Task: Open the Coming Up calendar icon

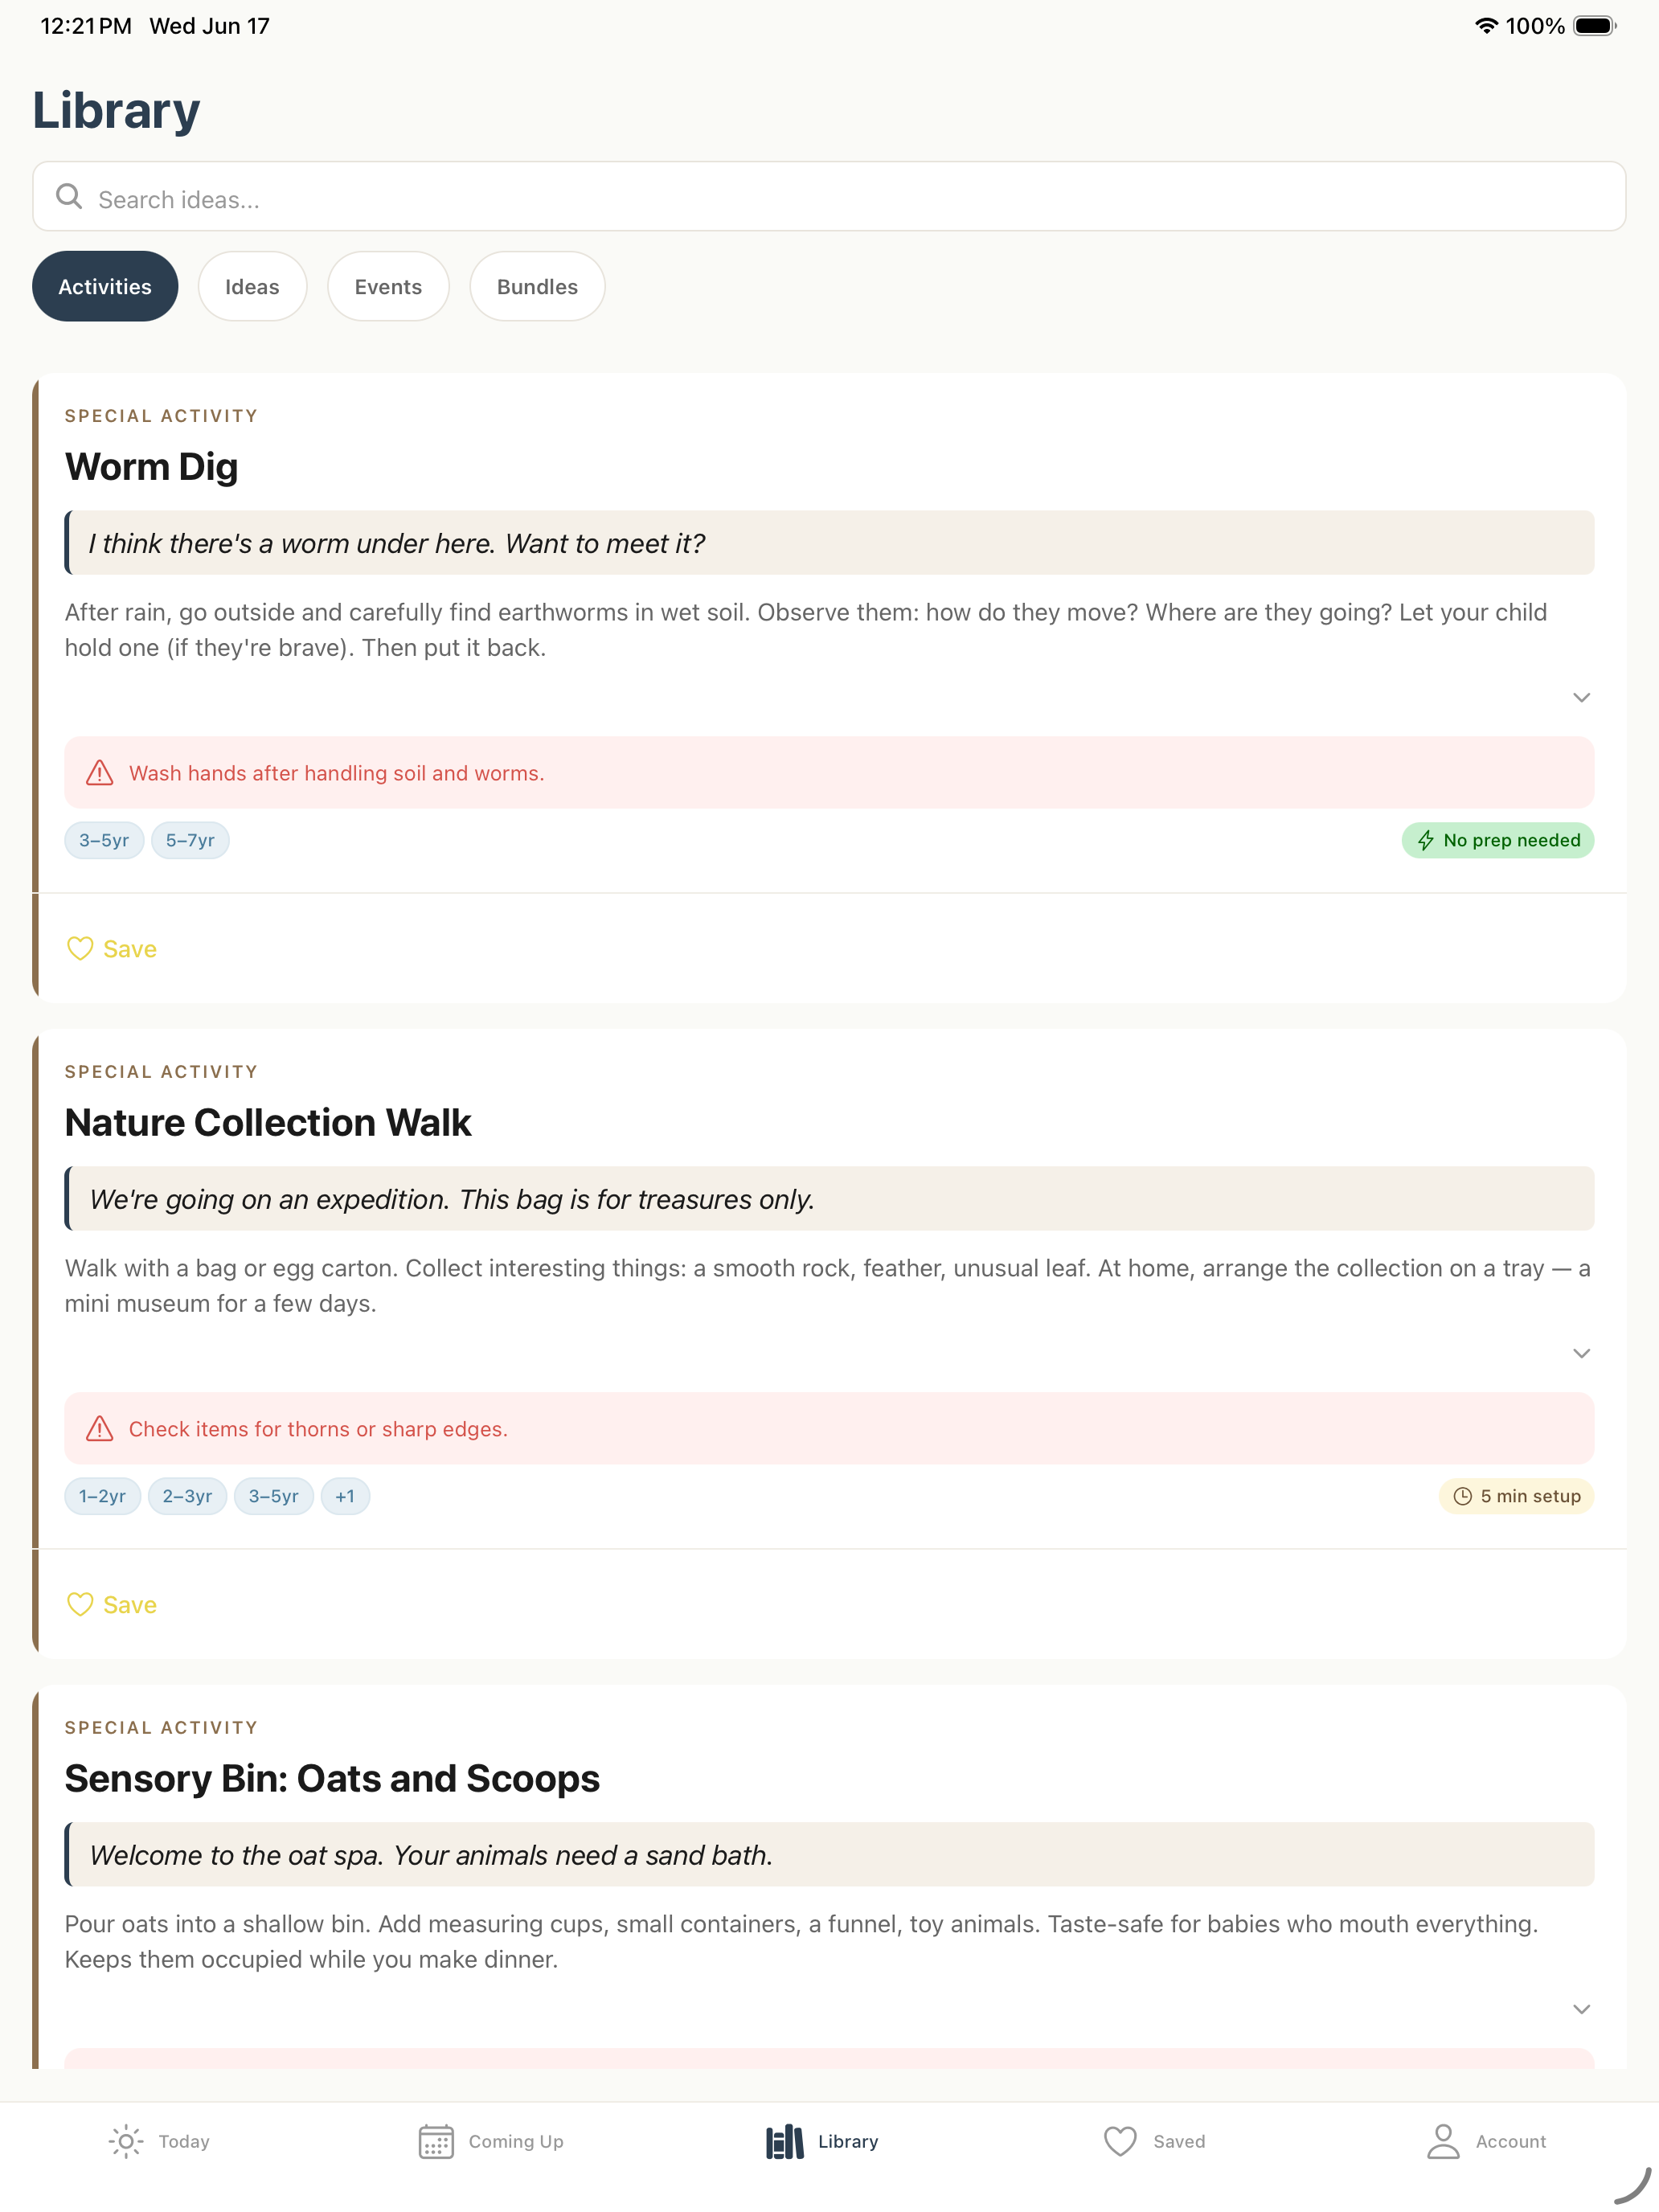Action: pos(436,2141)
